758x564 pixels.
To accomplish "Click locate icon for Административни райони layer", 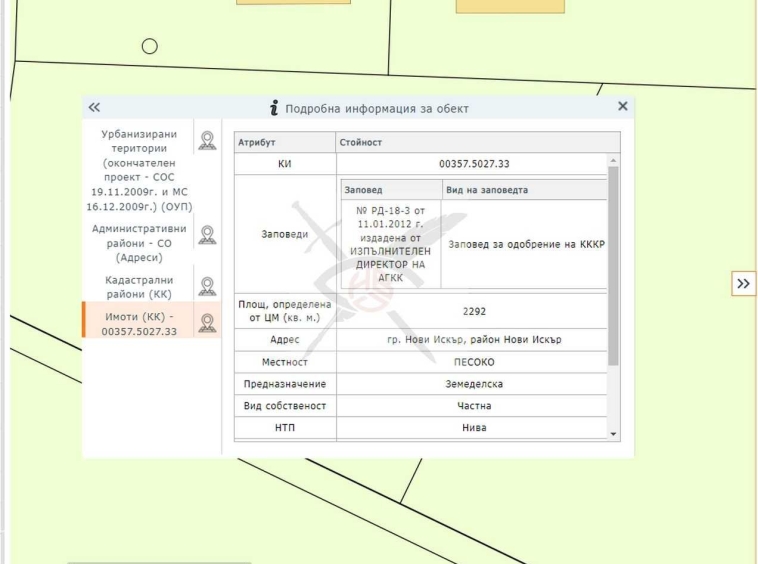I will [207, 235].
